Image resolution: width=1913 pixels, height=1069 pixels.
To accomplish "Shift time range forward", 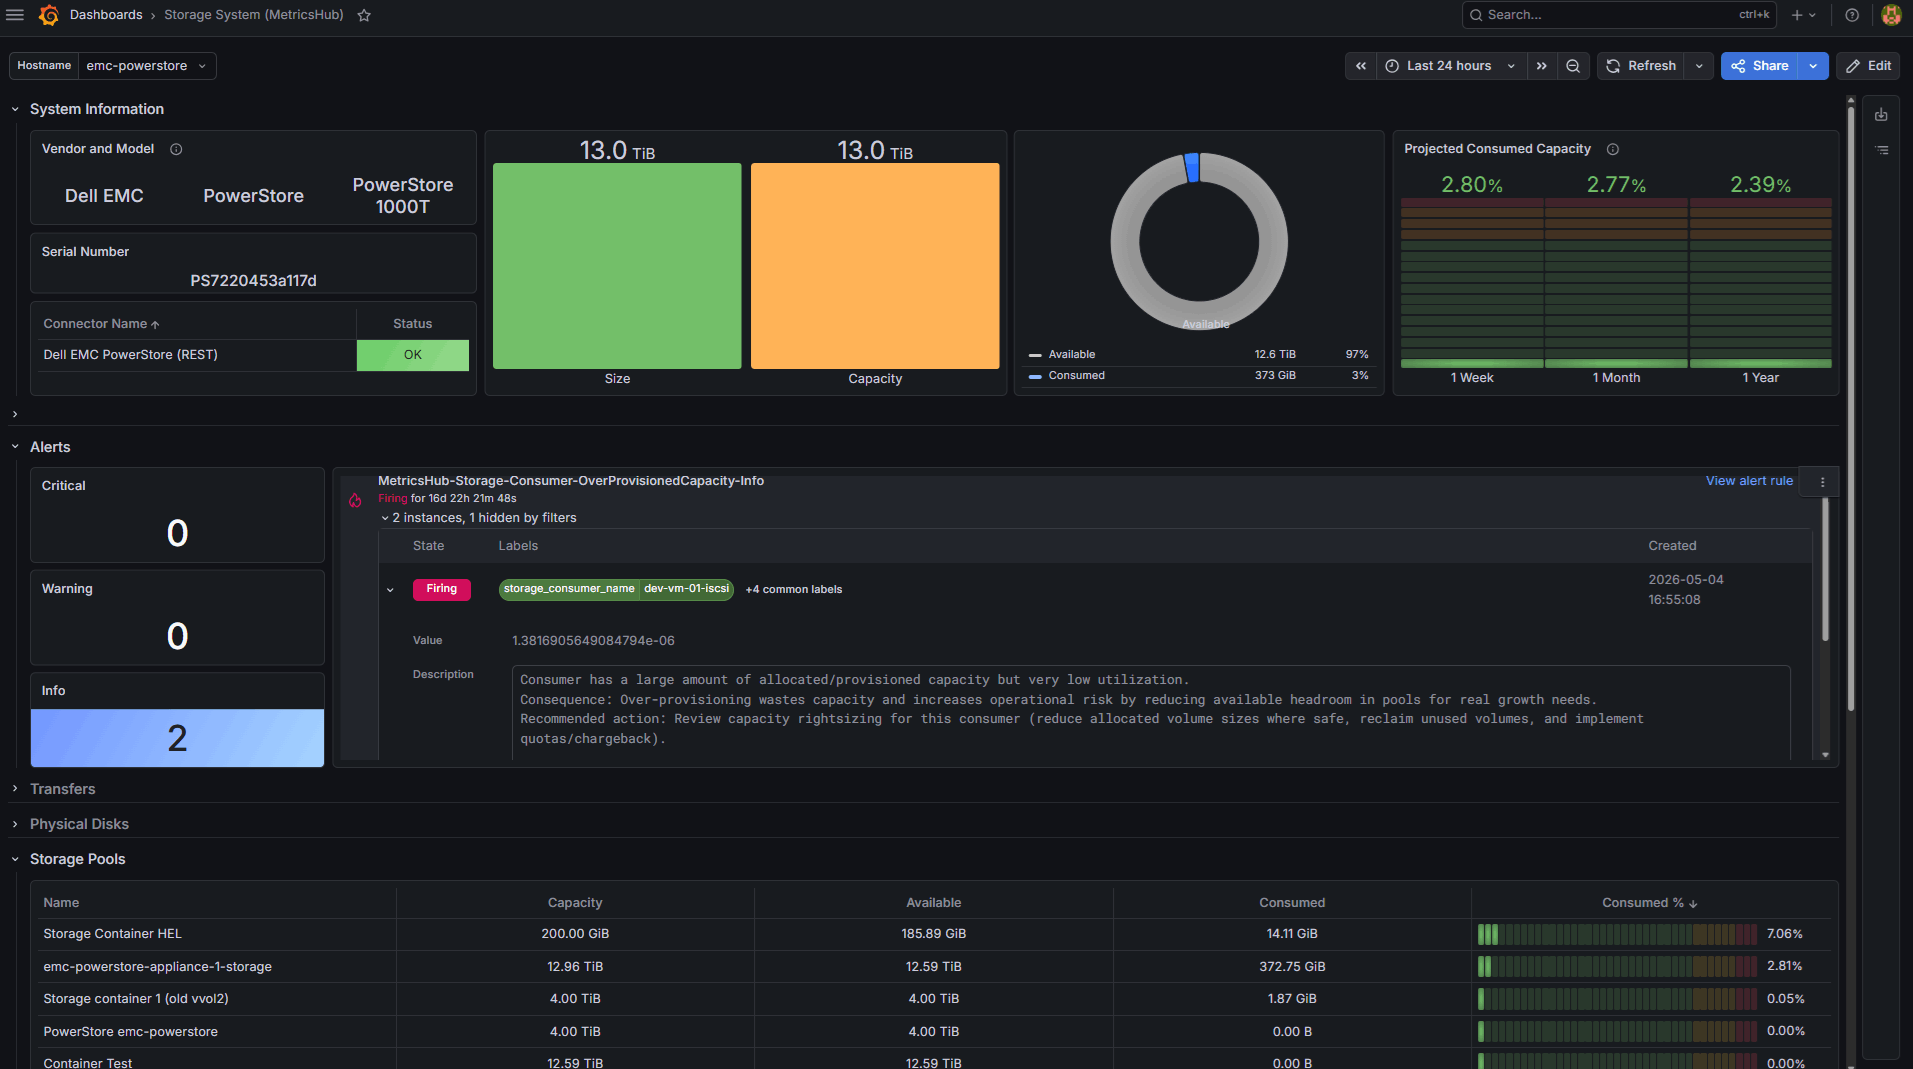I will (x=1542, y=66).
